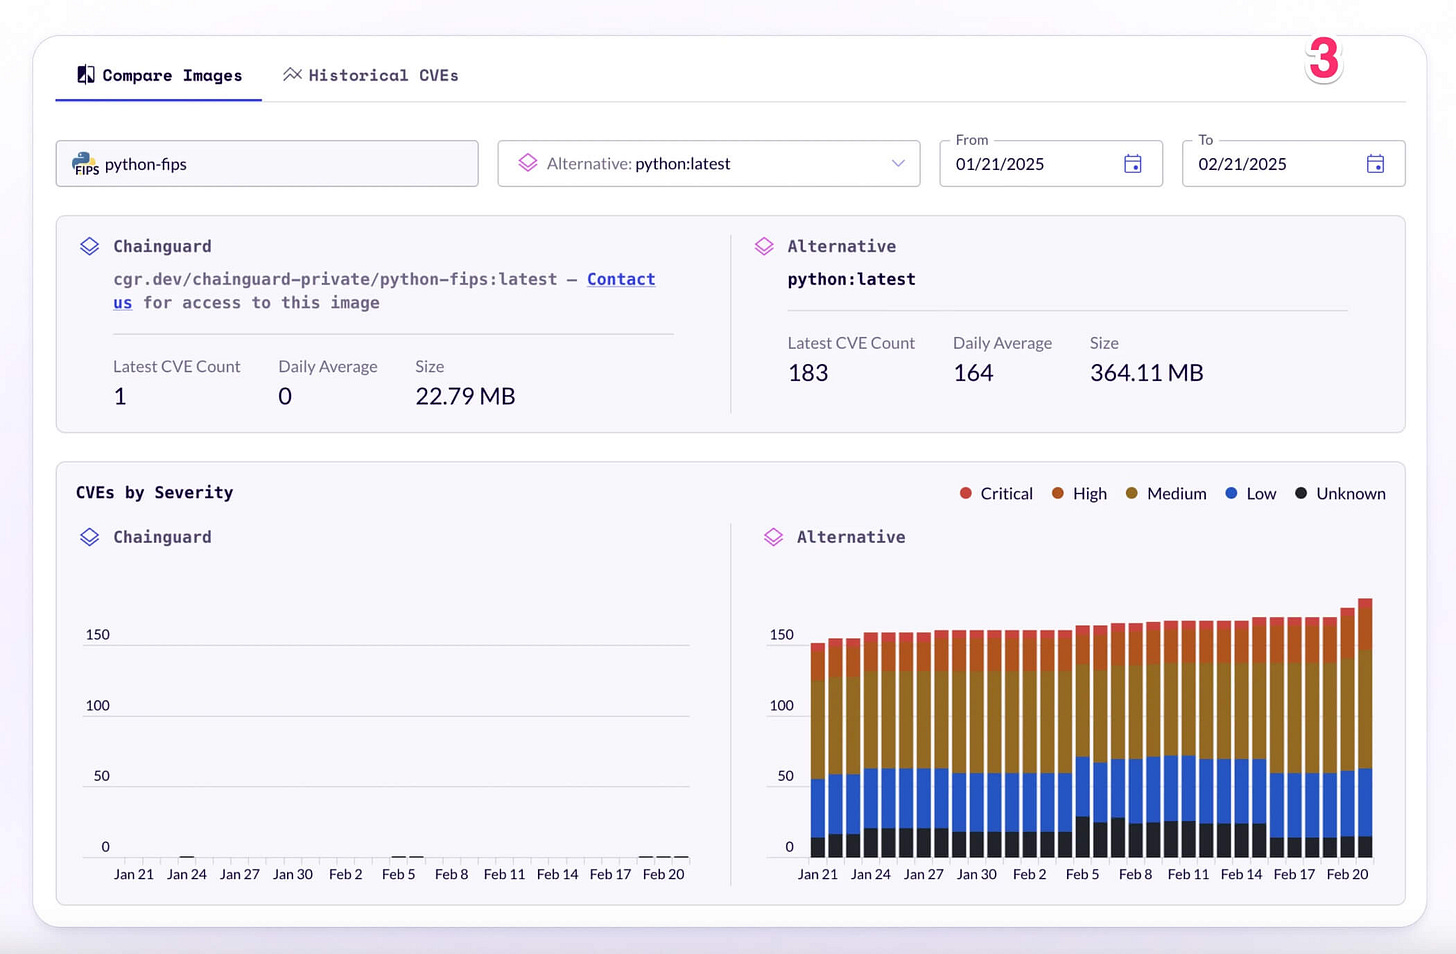Image resolution: width=1456 pixels, height=954 pixels.
Task: Click the Historical CVEs chart icon
Action: pyautogui.click(x=292, y=74)
